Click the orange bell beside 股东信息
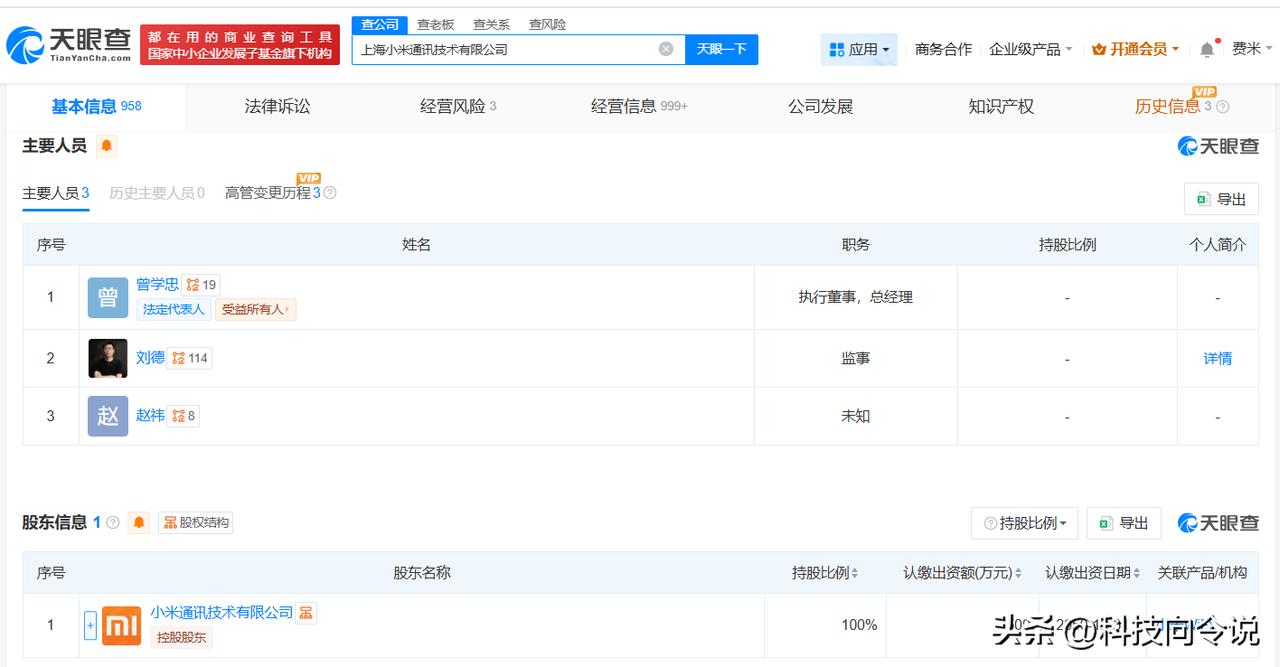This screenshot has width=1280, height=667. (139, 522)
